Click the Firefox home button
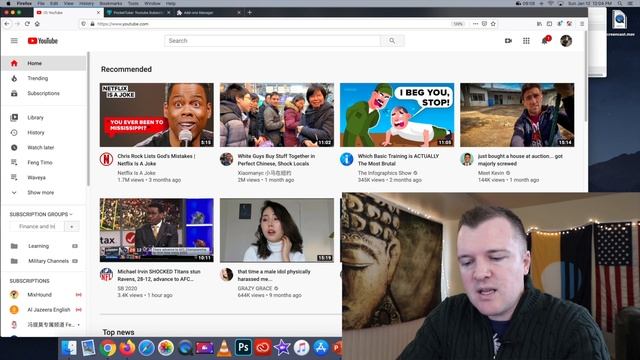This screenshot has height=360, width=640. coord(37,24)
